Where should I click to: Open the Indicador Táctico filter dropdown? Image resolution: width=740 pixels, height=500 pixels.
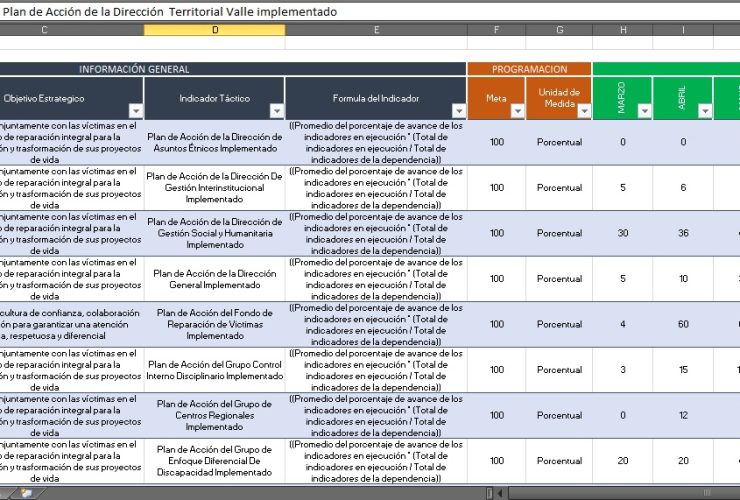(x=277, y=111)
